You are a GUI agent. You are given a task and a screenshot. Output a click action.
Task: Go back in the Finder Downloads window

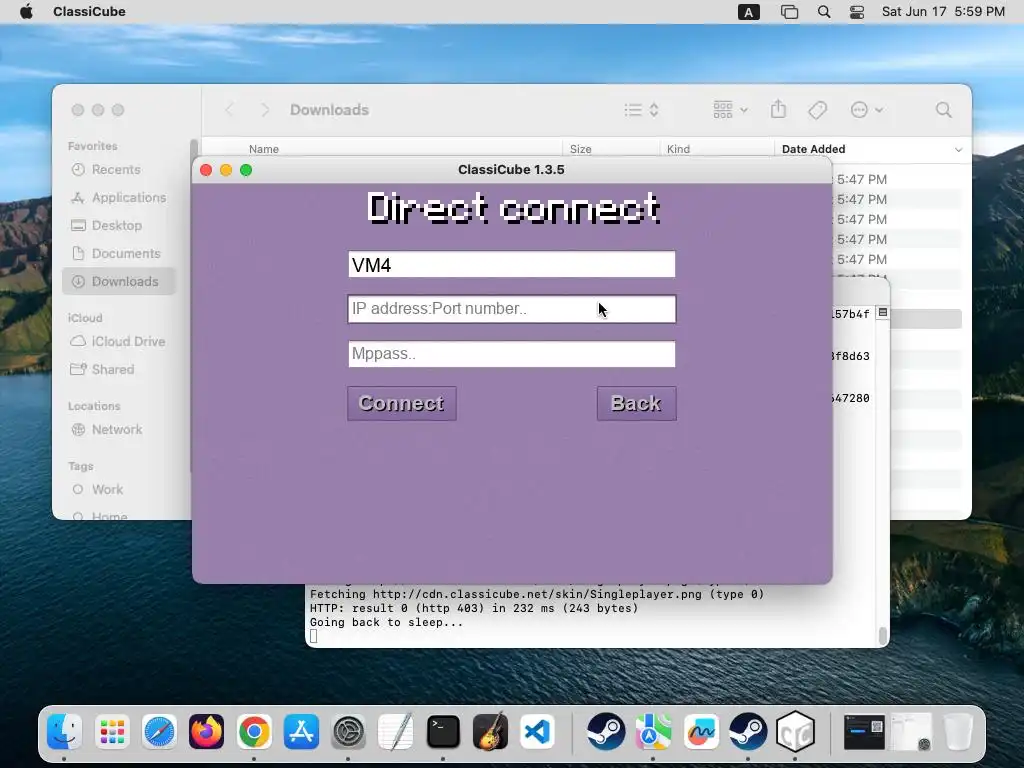229,110
